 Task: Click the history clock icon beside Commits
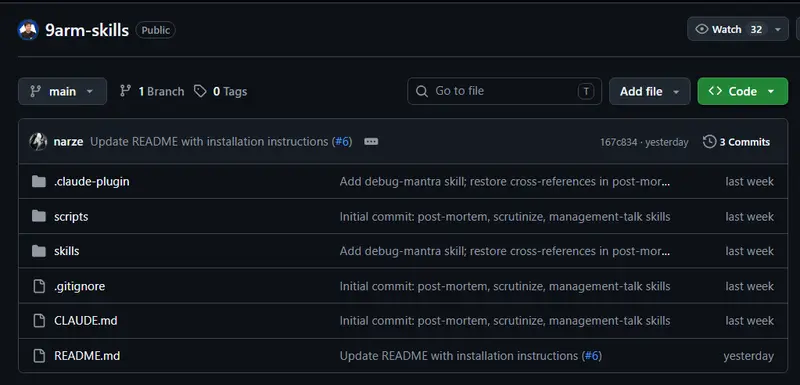(x=709, y=142)
